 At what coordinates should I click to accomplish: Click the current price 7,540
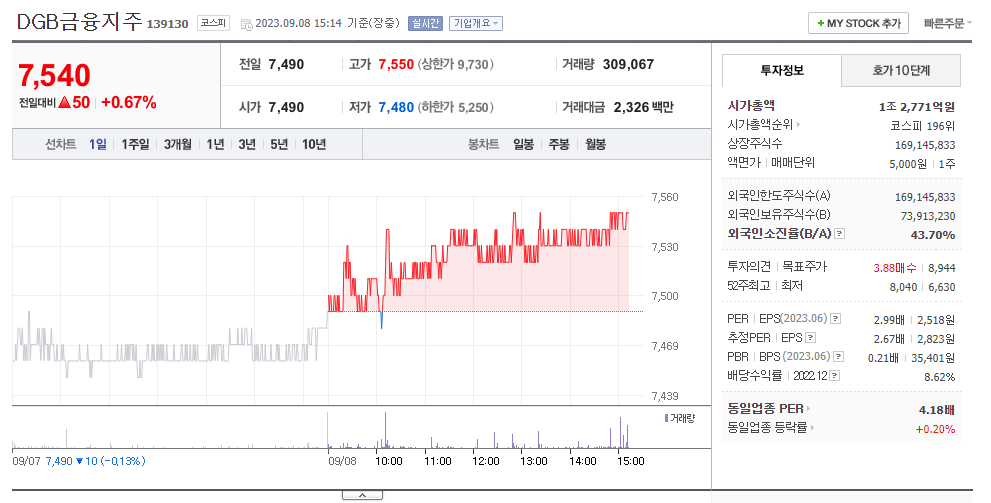54,75
